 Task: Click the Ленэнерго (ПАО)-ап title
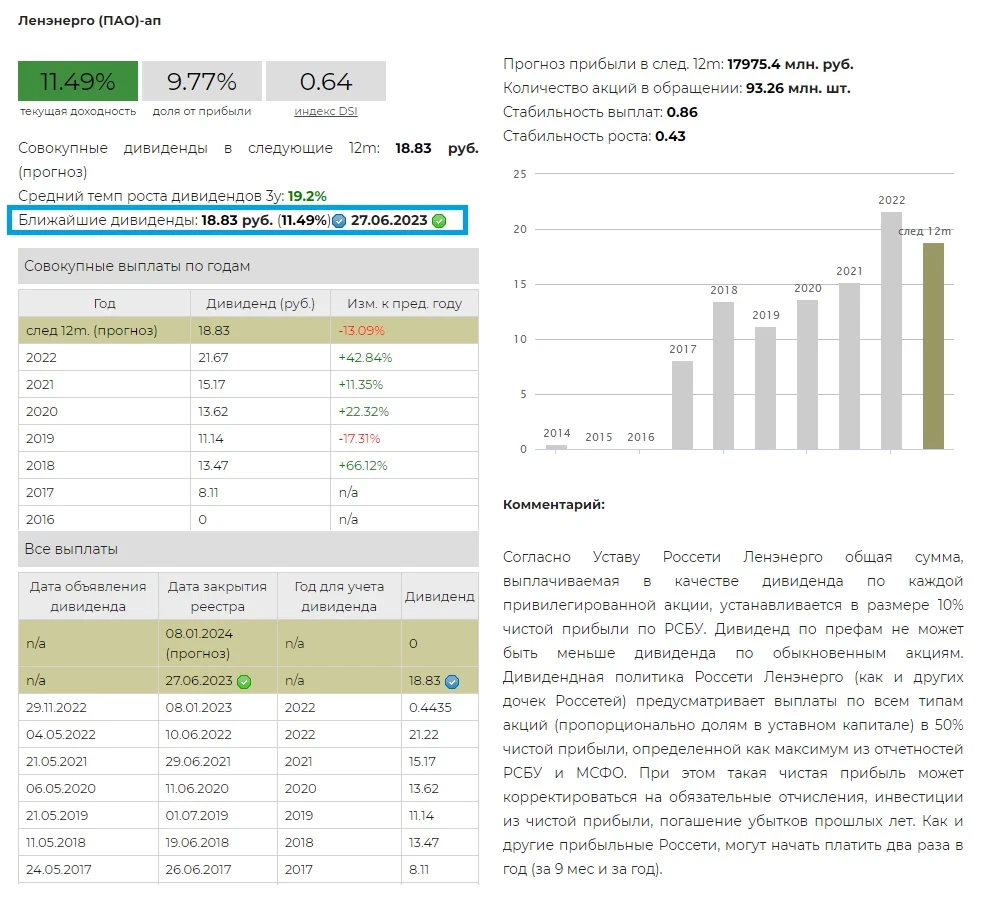(89, 21)
